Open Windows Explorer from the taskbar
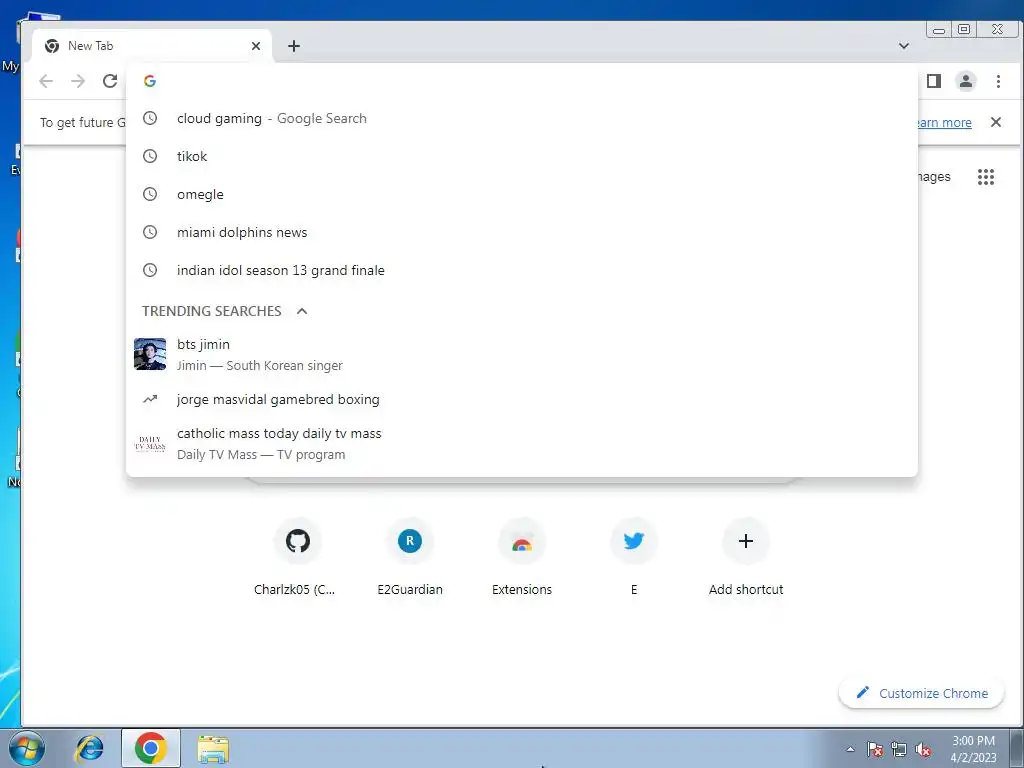This screenshot has width=1024, height=768. click(214, 748)
